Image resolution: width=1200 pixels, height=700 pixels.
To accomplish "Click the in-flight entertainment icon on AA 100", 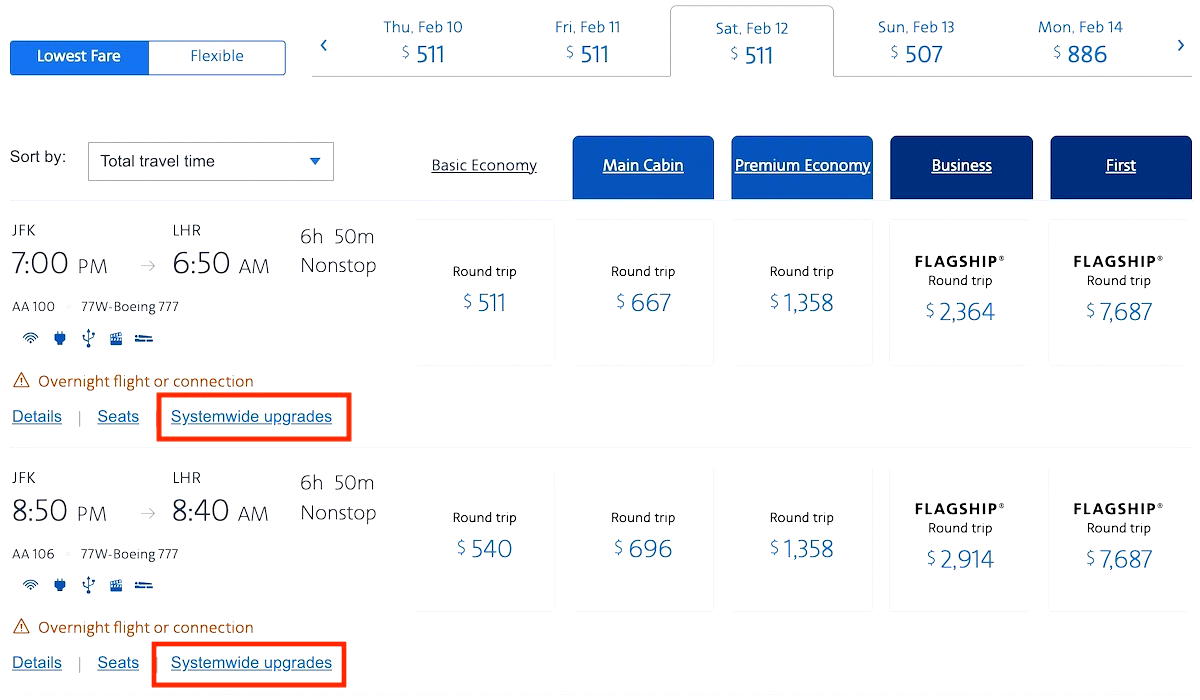I will (x=116, y=338).
